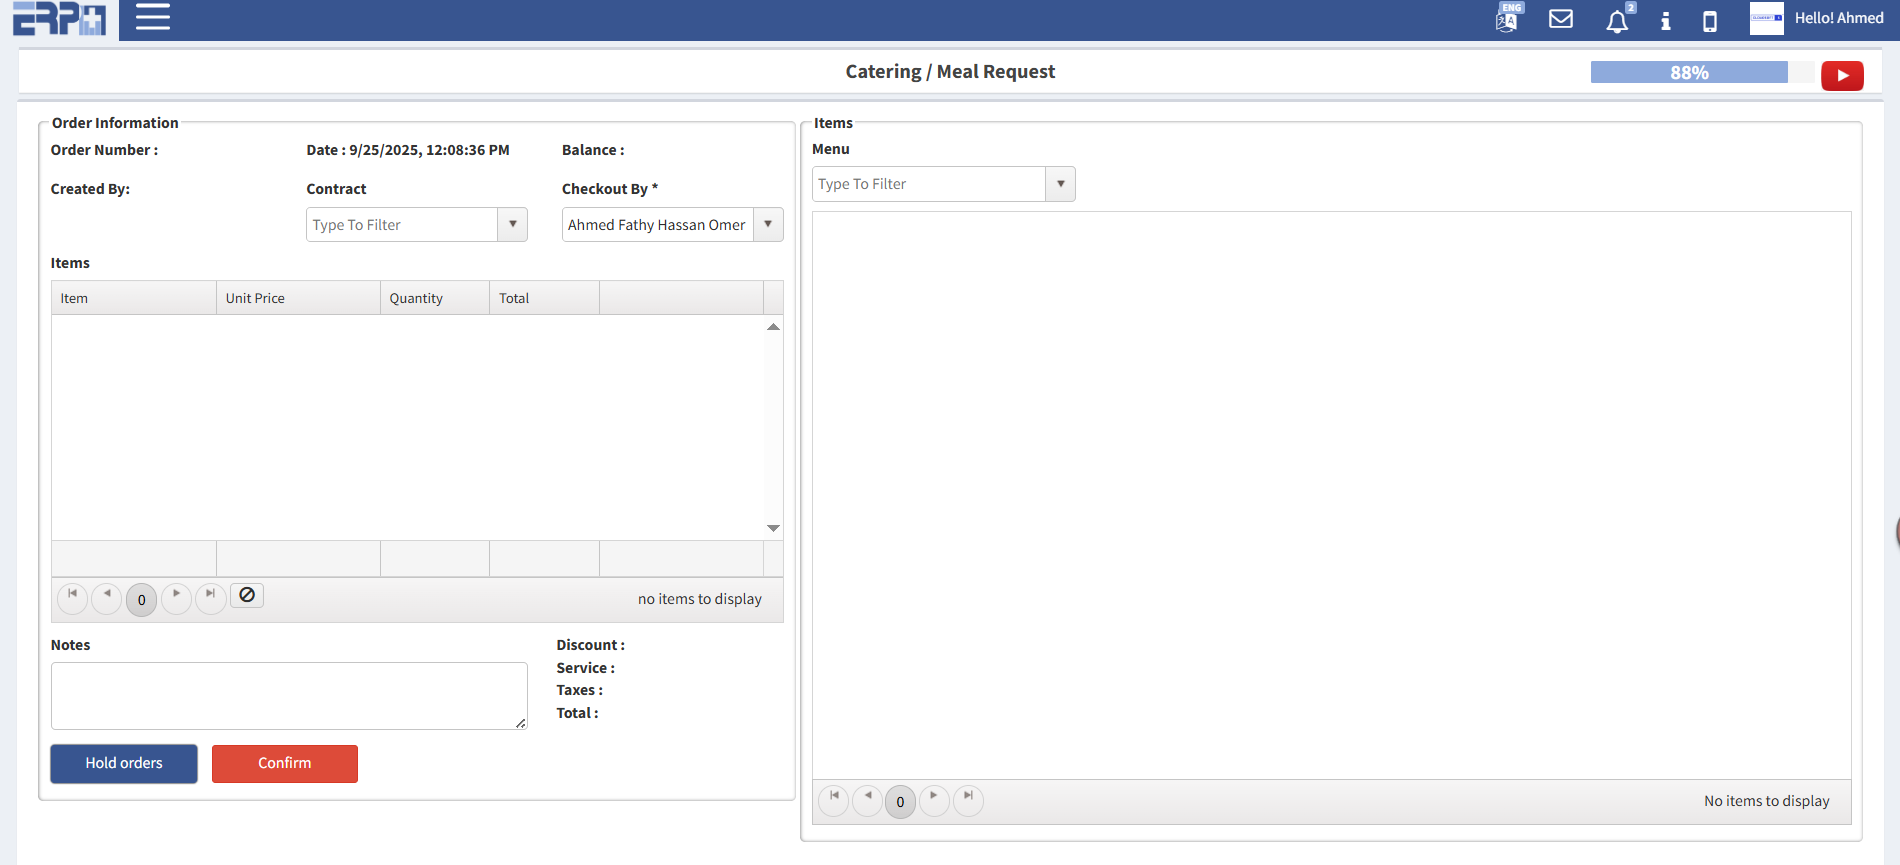Click the language translation icon
Viewport: 1900px width, 865px height.
coord(1507,19)
